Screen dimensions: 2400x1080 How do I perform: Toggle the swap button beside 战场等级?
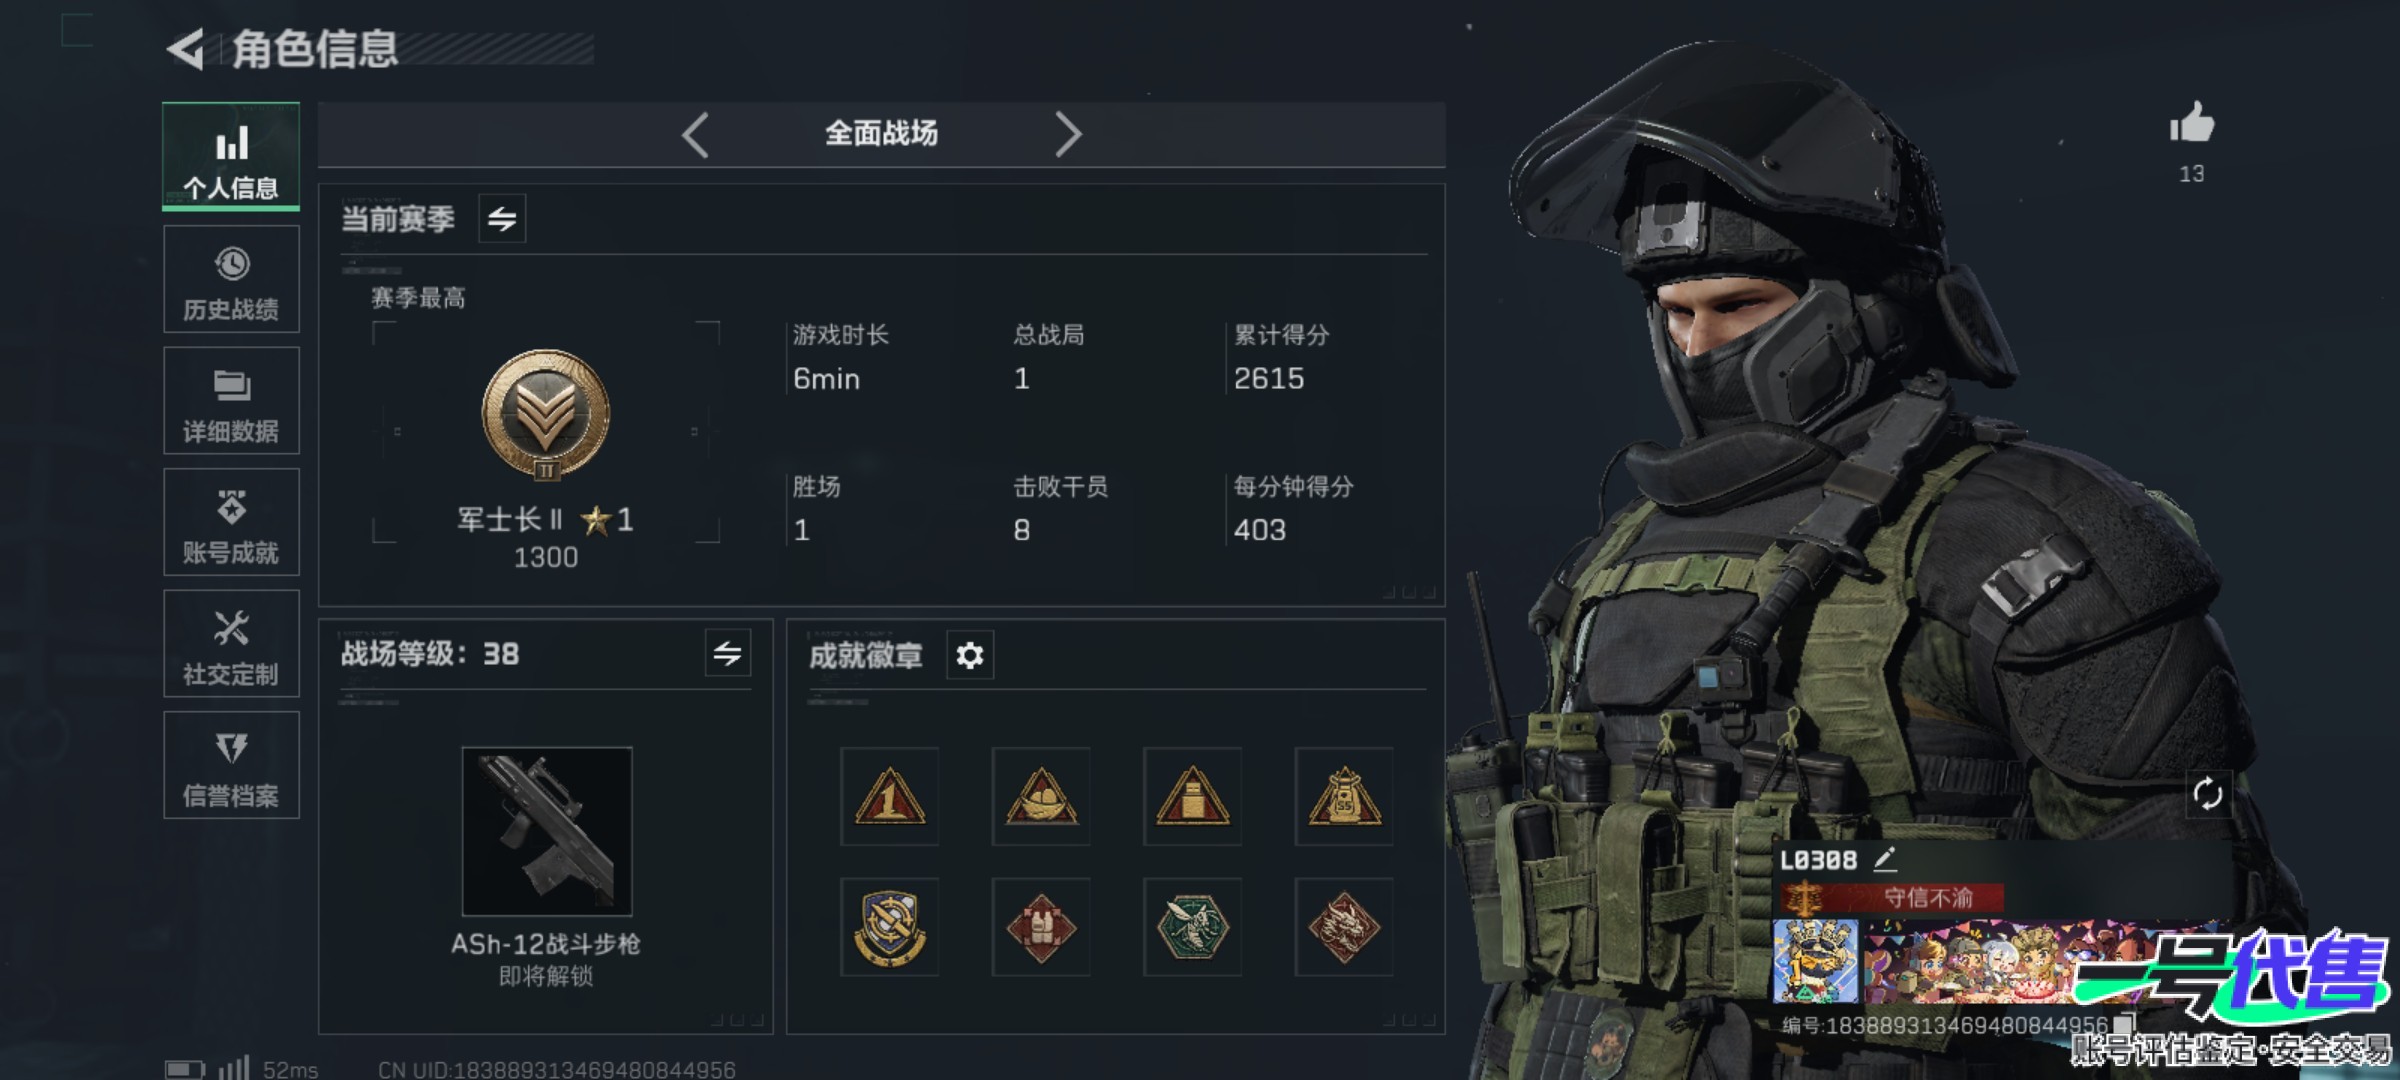727,653
